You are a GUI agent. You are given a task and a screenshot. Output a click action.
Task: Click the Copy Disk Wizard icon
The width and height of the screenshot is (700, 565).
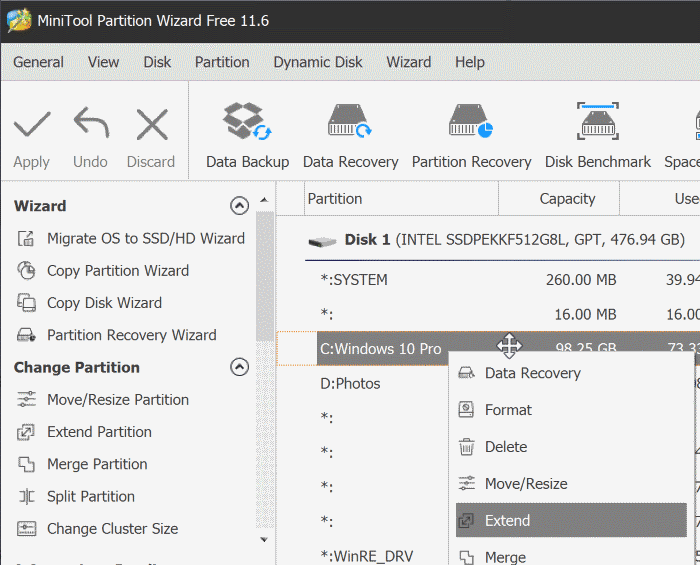click(26, 303)
